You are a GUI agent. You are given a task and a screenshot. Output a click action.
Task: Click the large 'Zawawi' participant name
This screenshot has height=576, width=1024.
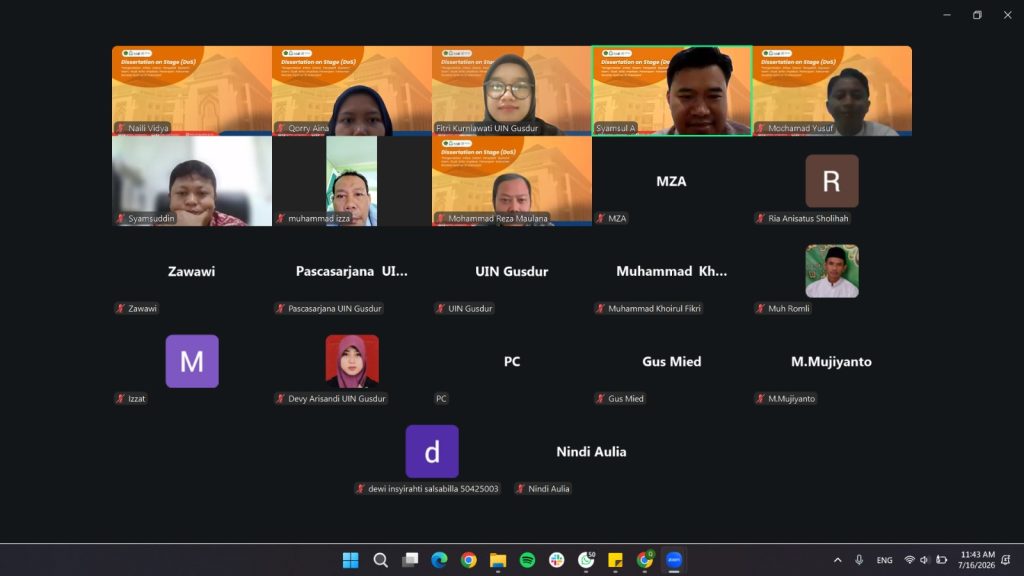[x=191, y=271]
